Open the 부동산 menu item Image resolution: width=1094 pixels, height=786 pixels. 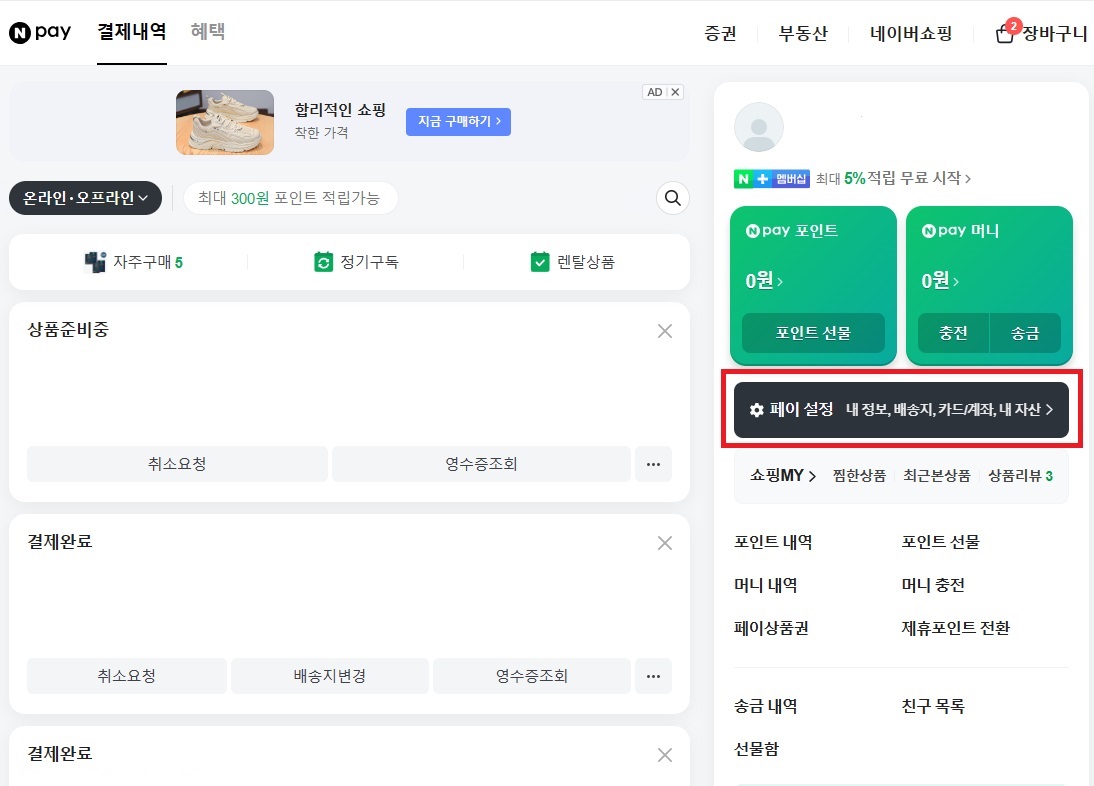[x=803, y=33]
